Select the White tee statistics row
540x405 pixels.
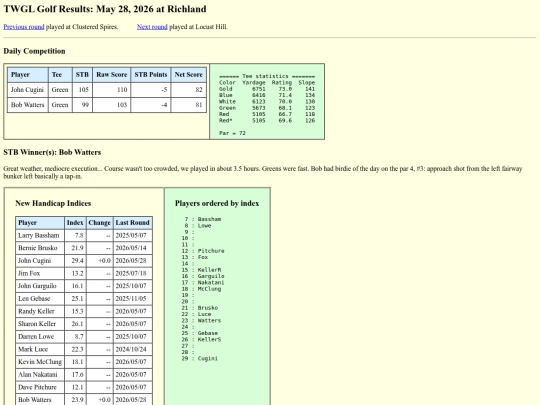click(267, 102)
